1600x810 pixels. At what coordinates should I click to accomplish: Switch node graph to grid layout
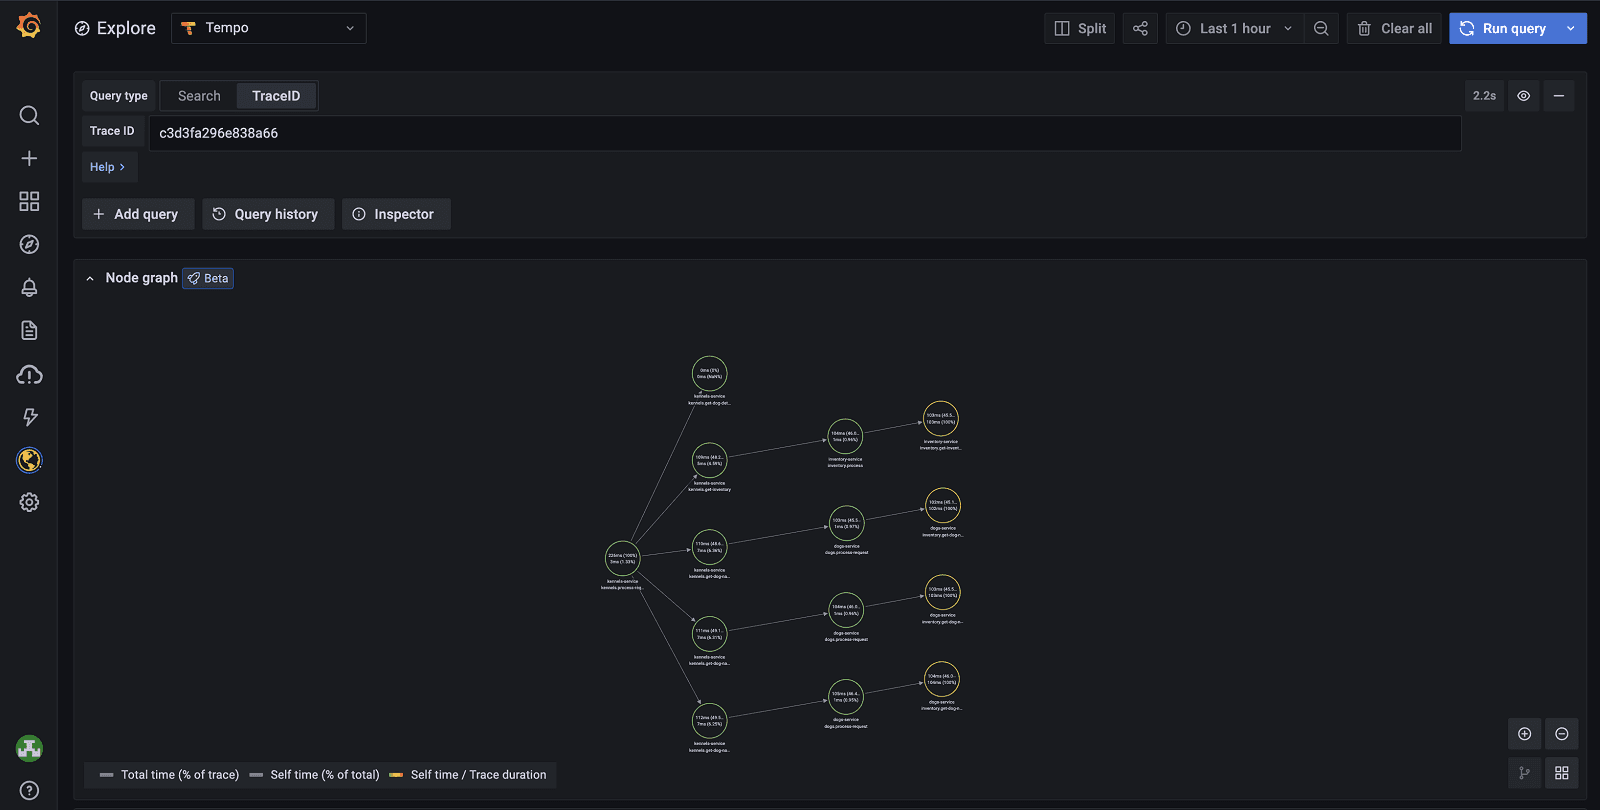(x=1561, y=773)
